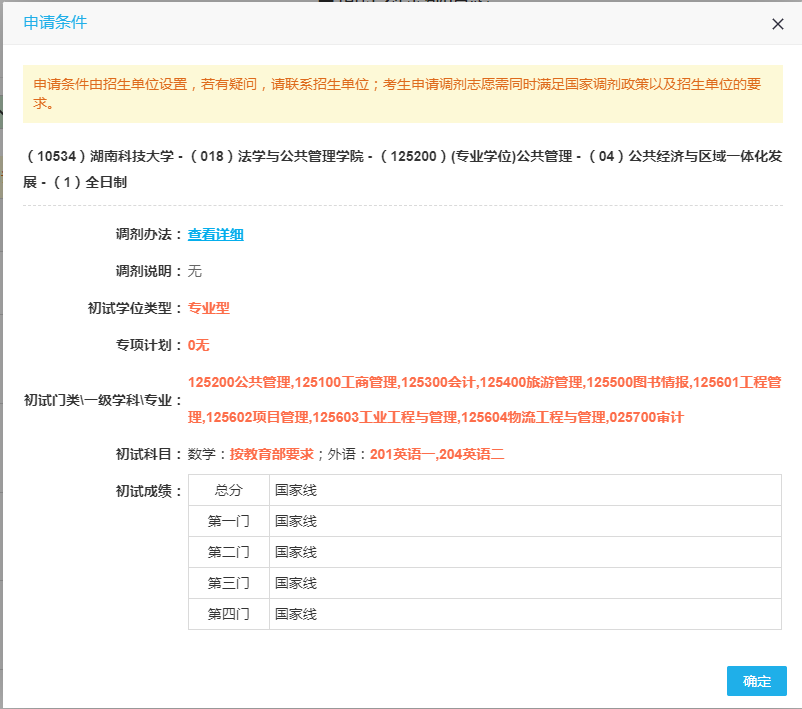Open the 查看详细 link for 调剂办法
The image size is (802, 709).
[215, 234]
